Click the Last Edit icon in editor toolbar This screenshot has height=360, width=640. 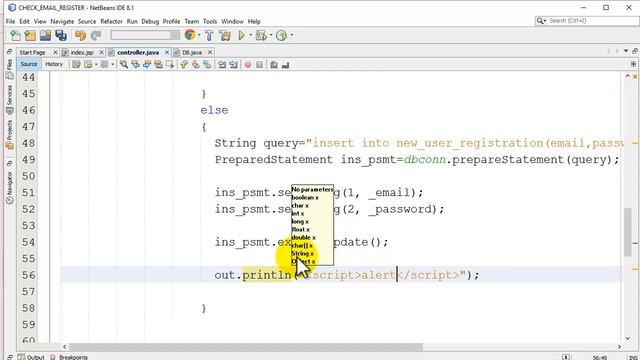click(76, 64)
